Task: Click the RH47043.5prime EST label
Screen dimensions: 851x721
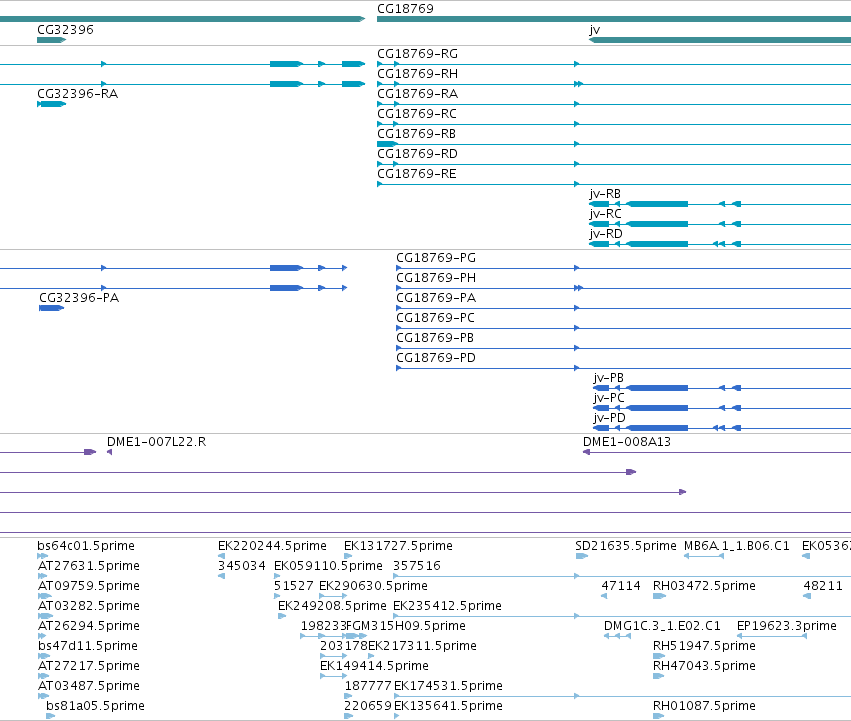Action: coord(704,667)
